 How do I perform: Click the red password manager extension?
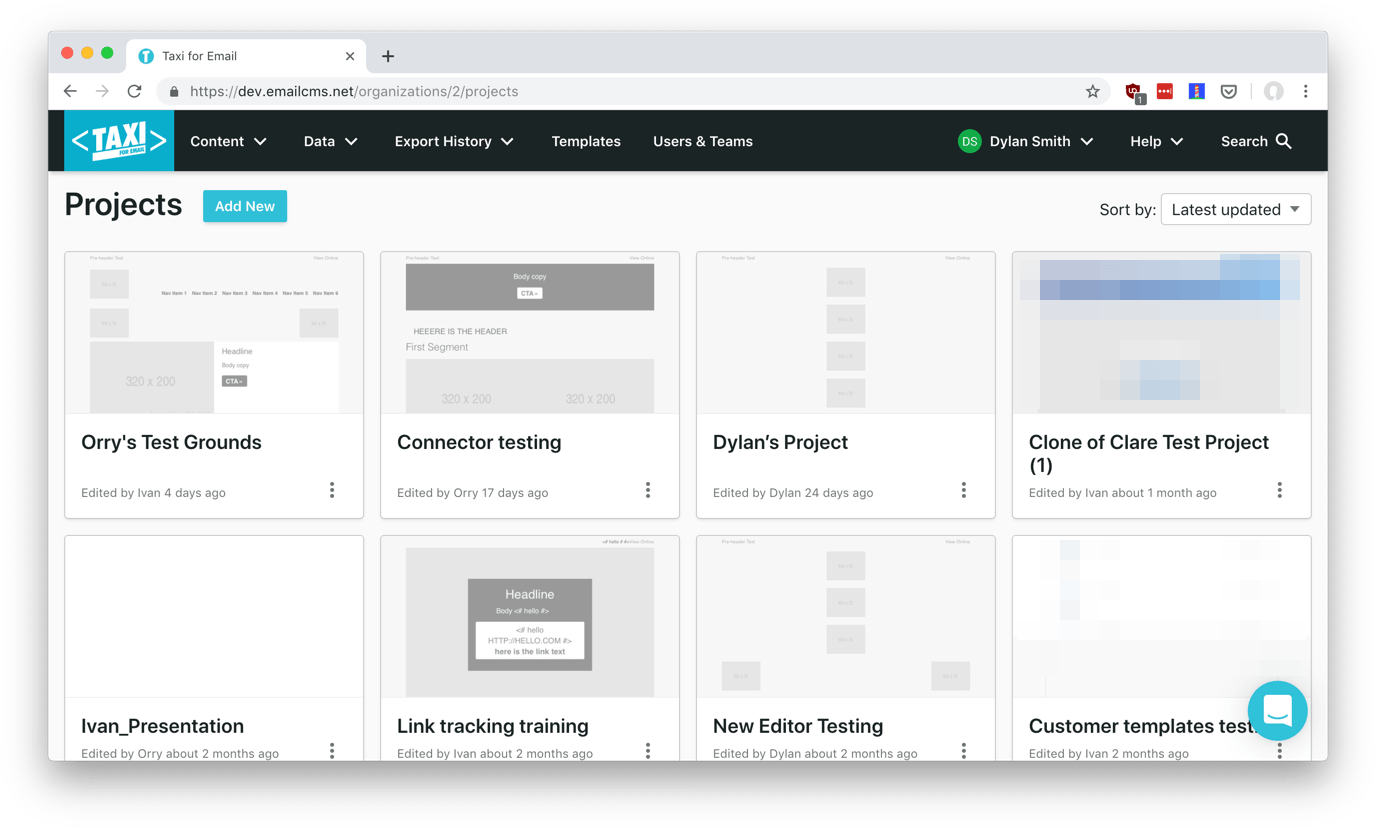pyautogui.click(x=1165, y=91)
